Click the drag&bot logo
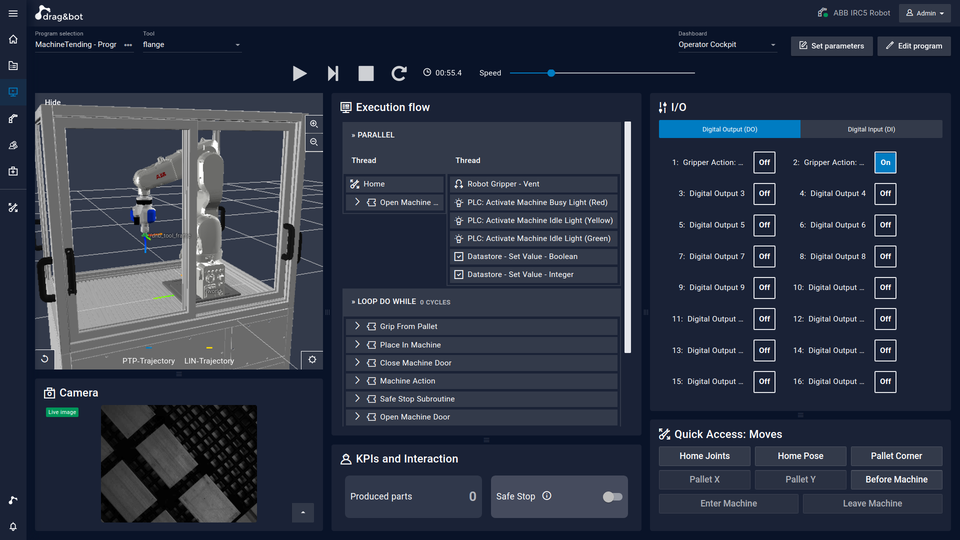 click(59, 13)
